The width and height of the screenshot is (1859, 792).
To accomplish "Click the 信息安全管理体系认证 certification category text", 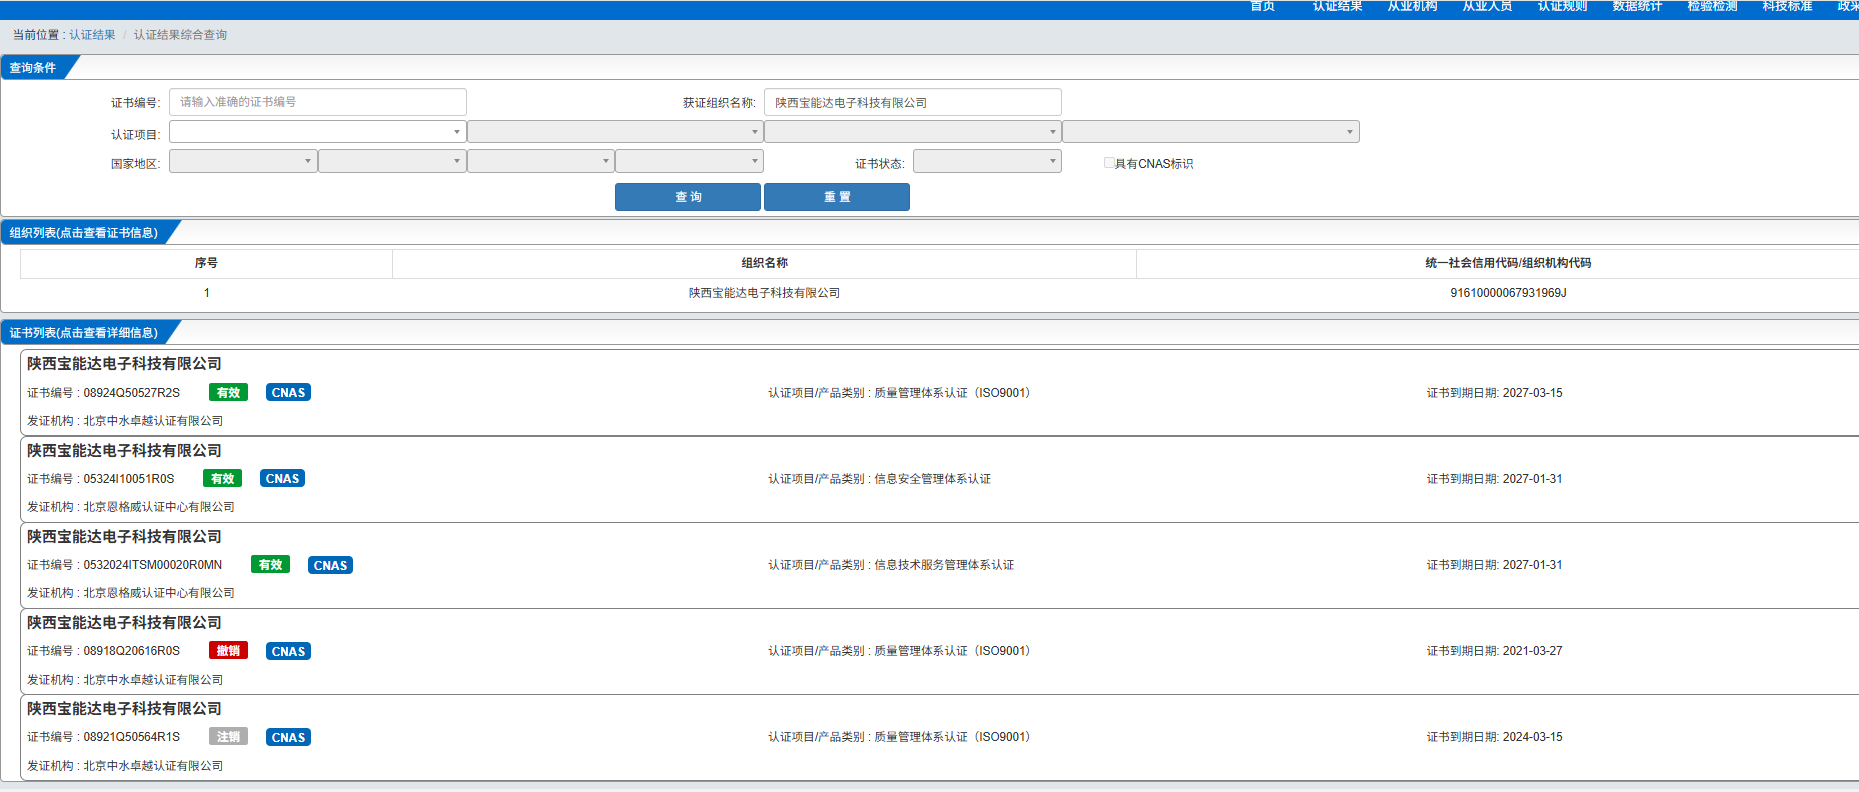I will (932, 479).
